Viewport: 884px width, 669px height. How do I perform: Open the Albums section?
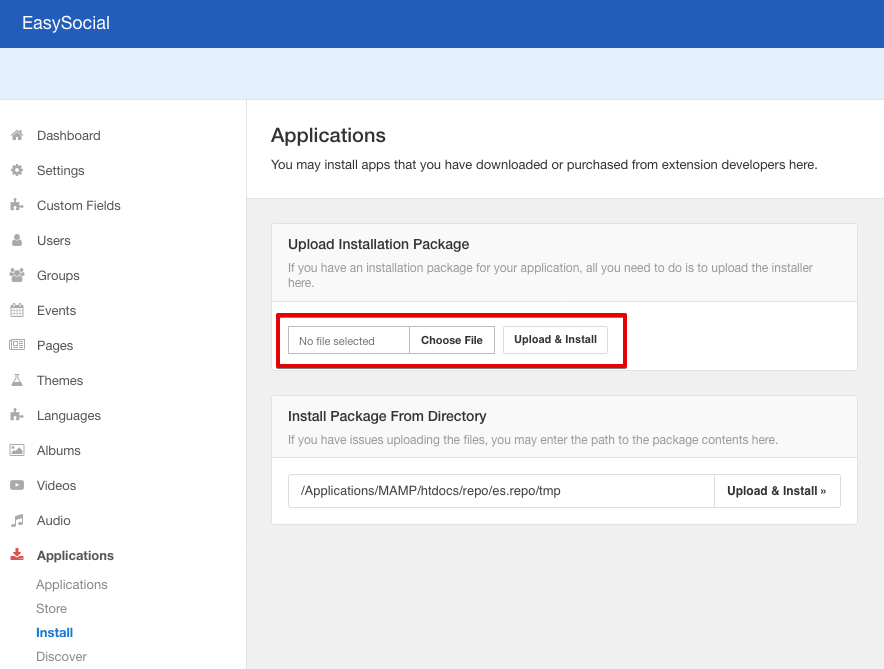pyautogui.click(x=59, y=450)
